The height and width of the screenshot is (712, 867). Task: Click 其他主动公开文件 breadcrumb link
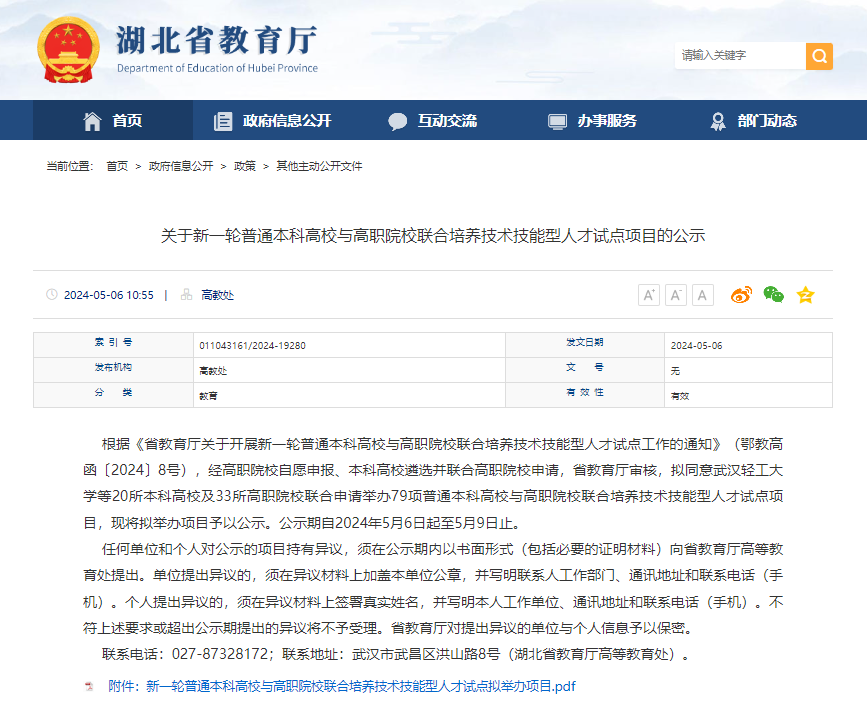319,166
